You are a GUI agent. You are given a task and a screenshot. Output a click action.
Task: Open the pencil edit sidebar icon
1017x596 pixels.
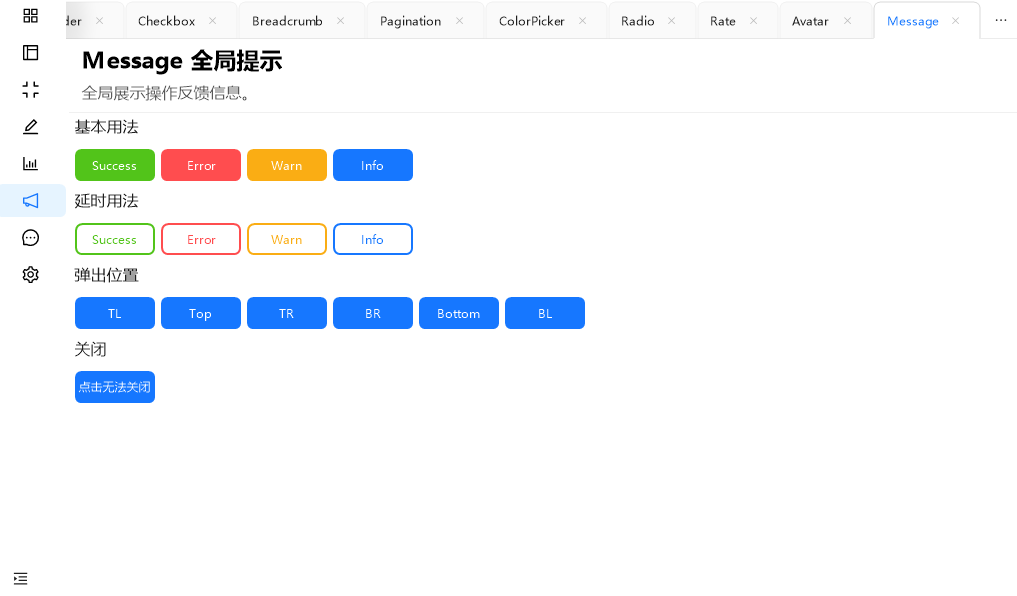click(x=30, y=126)
